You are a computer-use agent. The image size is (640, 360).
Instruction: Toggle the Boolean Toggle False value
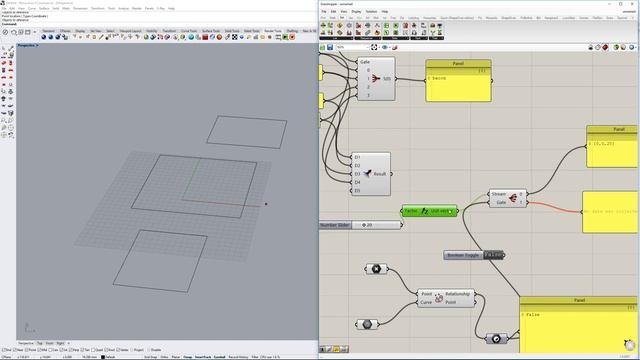point(493,255)
